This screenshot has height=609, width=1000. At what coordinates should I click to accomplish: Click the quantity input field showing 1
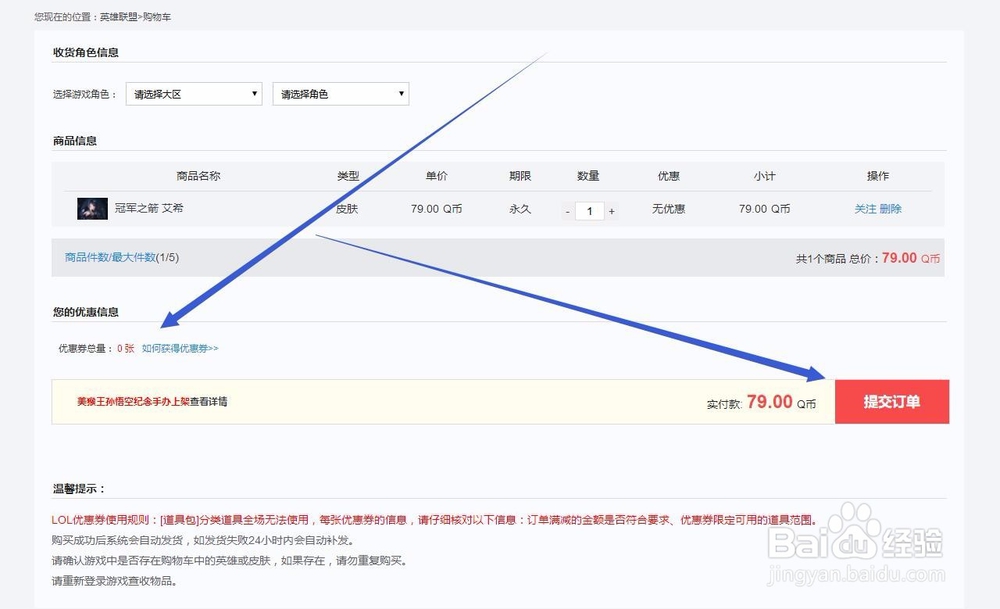click(x=590, y=211)
